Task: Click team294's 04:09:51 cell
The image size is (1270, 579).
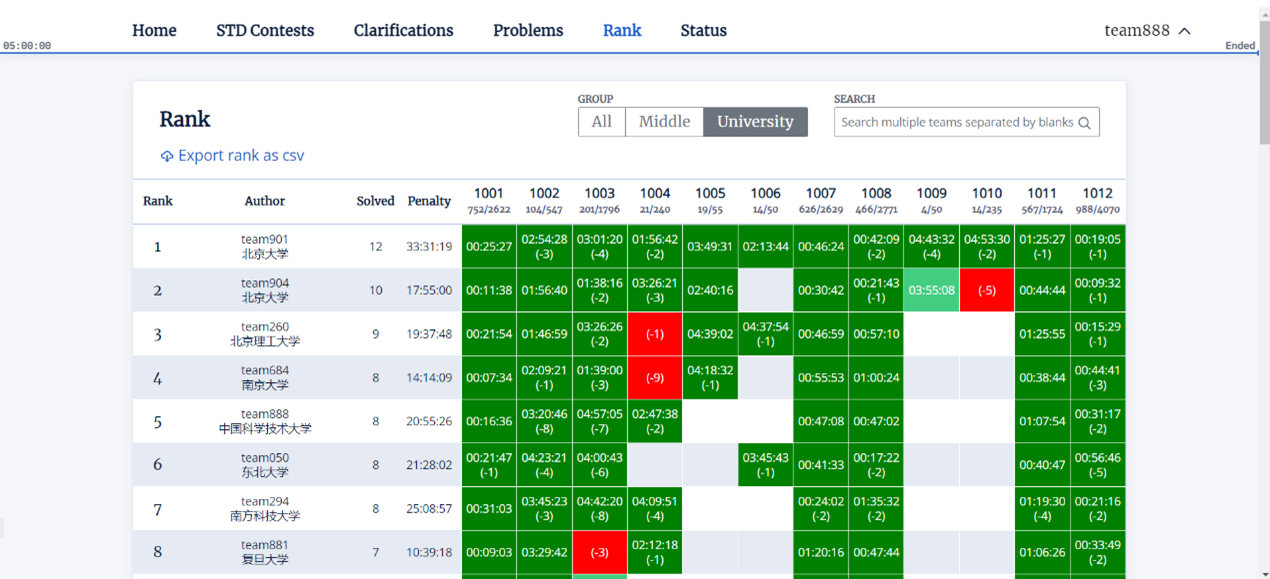Action: (655, 509)
